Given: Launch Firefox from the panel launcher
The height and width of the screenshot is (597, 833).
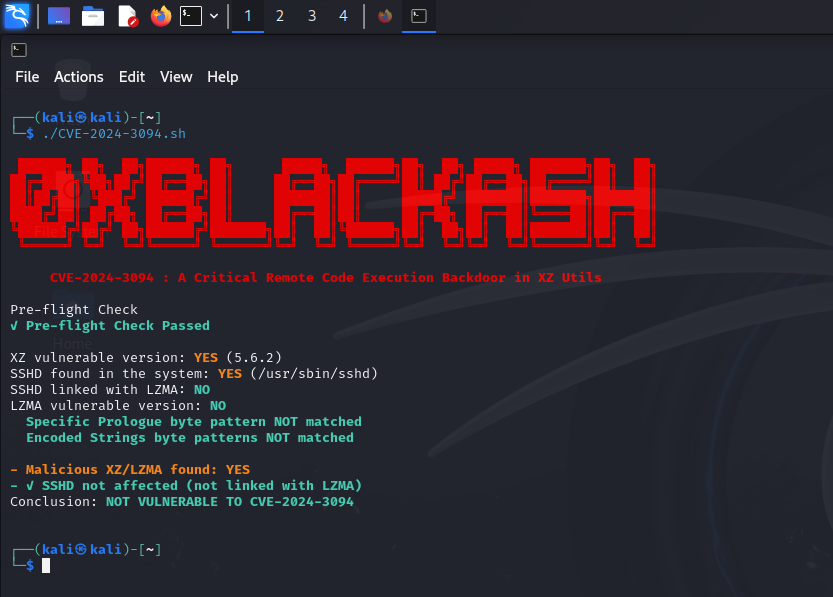Looking at the screenshot, I should click(x=161, y=16).
